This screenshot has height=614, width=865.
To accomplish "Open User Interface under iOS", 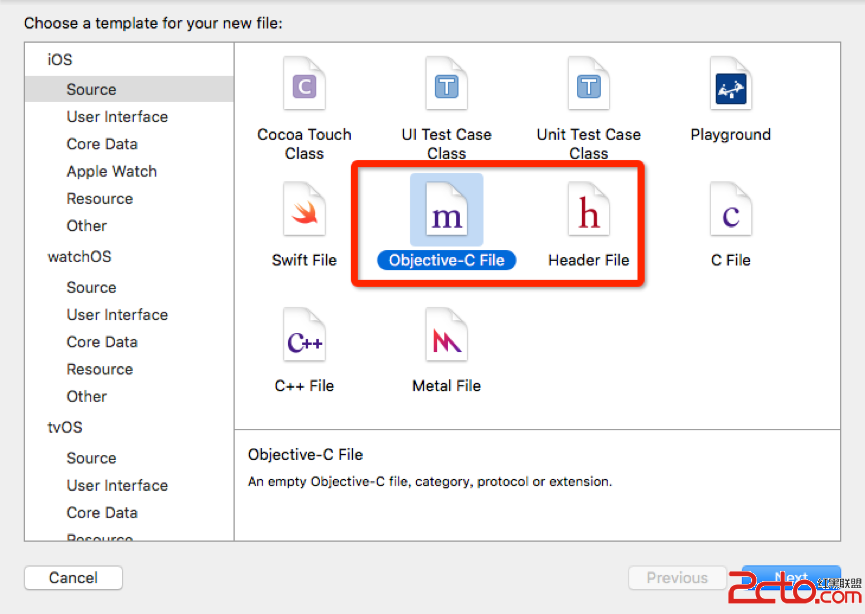I will [x=117, y=117].
